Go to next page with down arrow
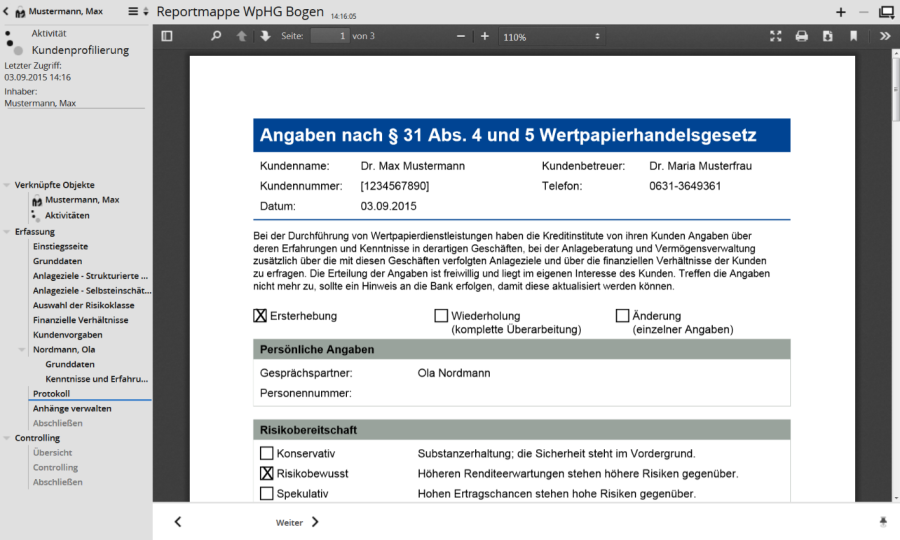Image resolution: width=900 pixels, height=540 pixels. [265, 36]
